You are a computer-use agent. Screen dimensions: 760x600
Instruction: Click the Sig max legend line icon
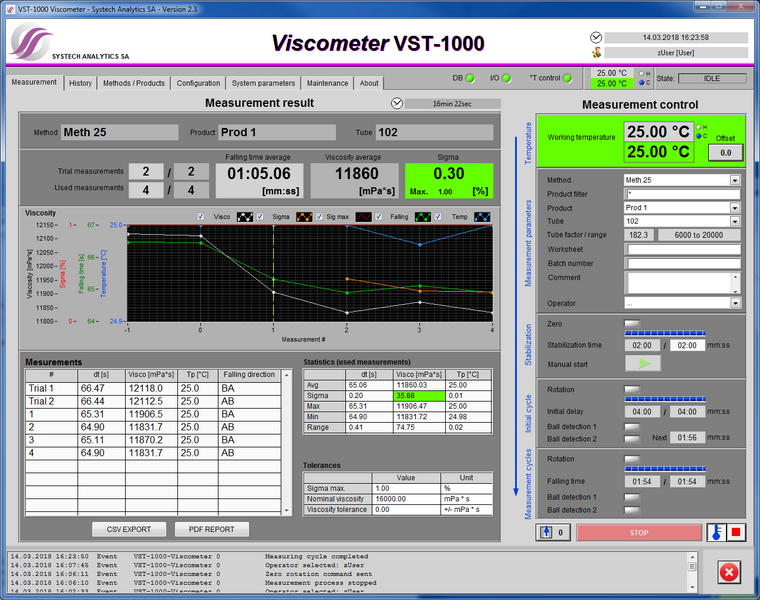tap(364, 217)
